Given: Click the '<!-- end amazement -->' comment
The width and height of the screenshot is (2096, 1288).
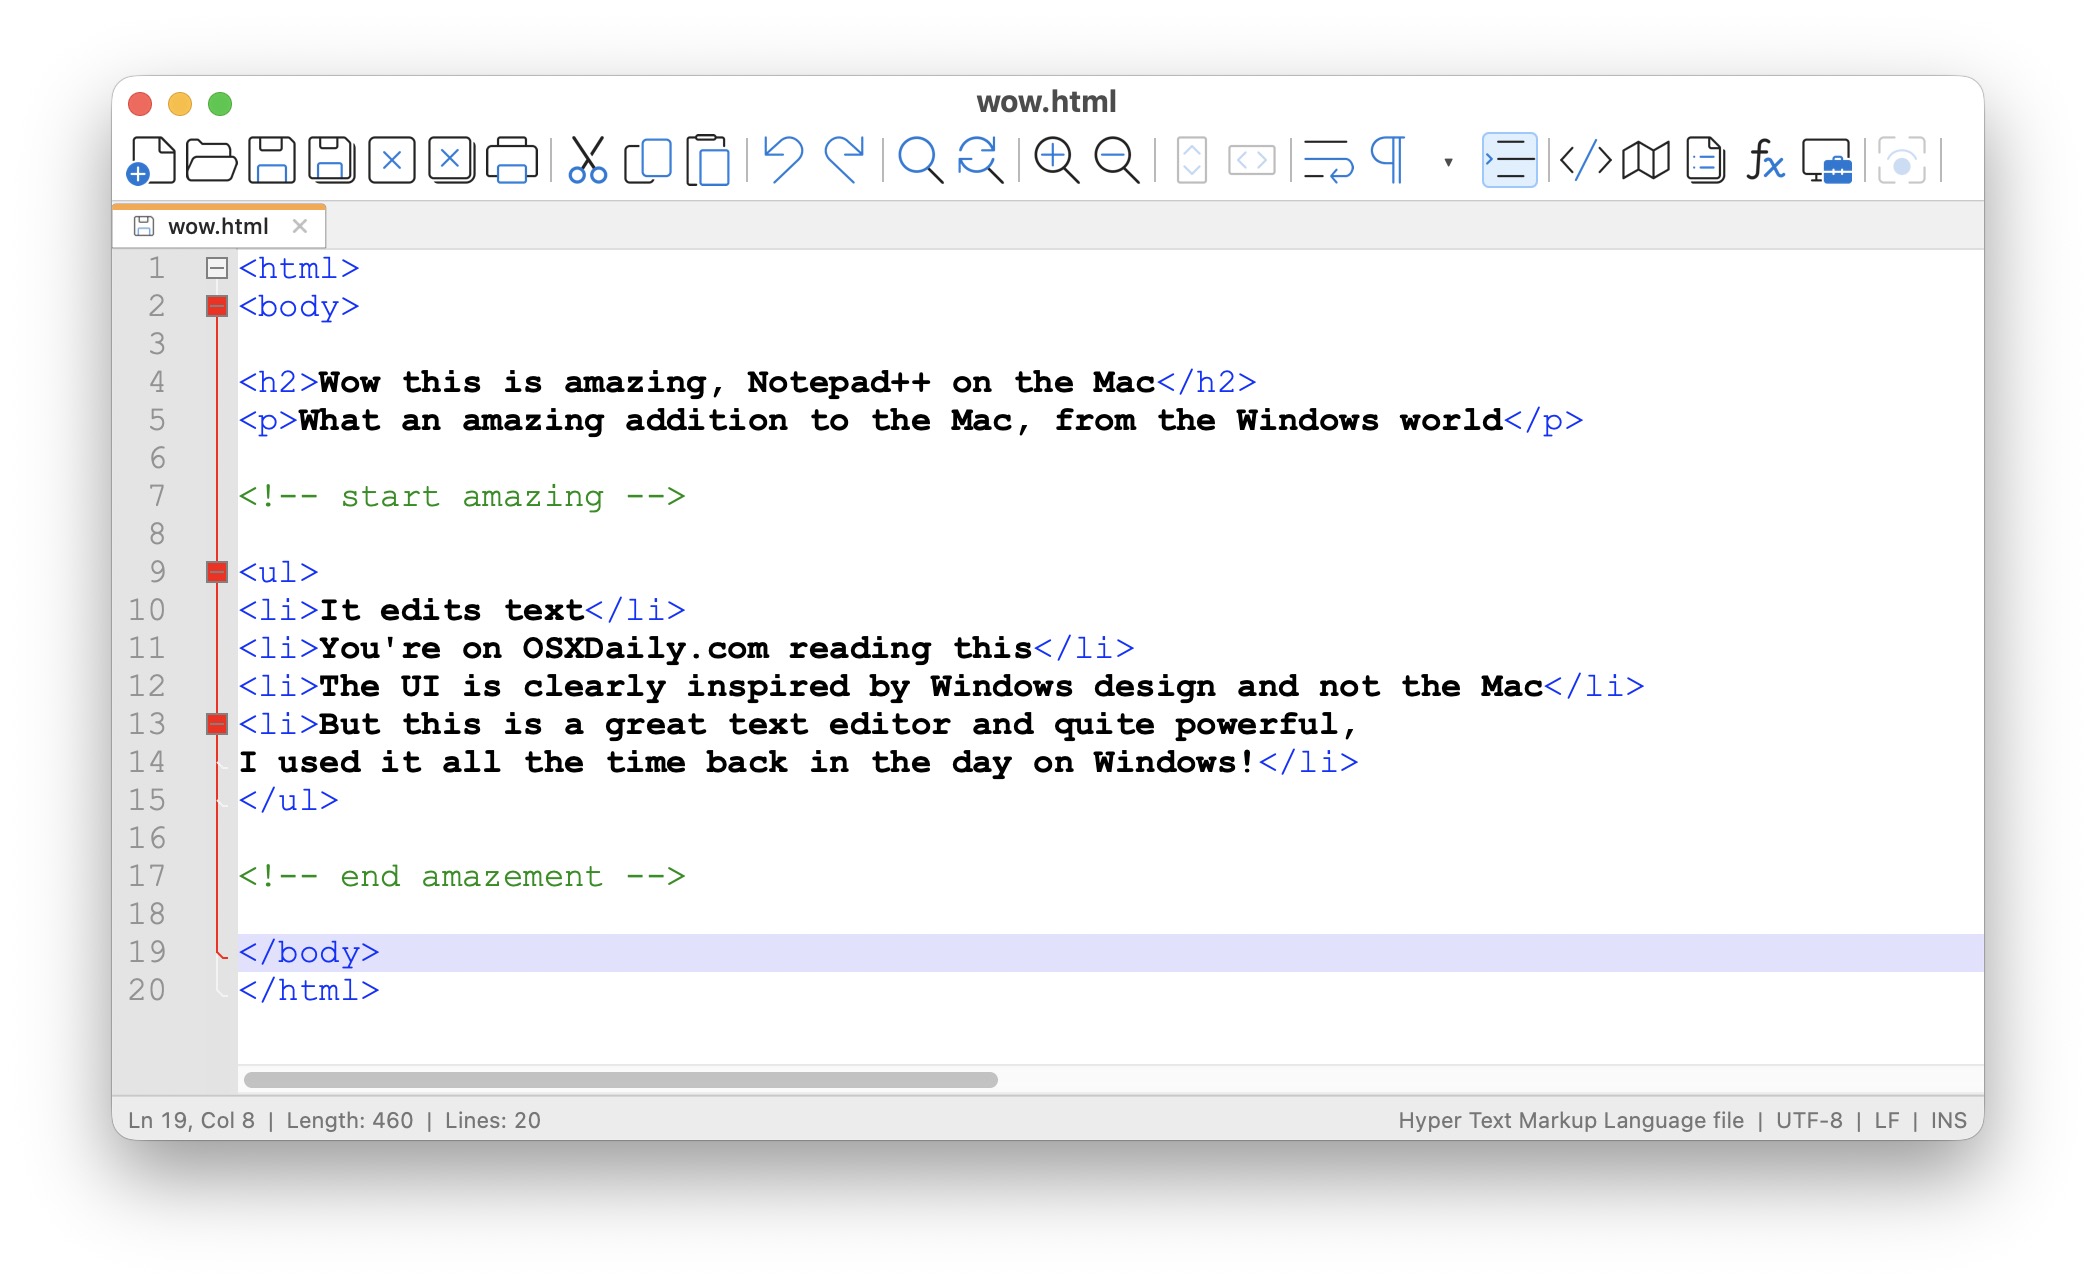Looking at the screenshot, I should pyautogui.click(x=462, y=876).
